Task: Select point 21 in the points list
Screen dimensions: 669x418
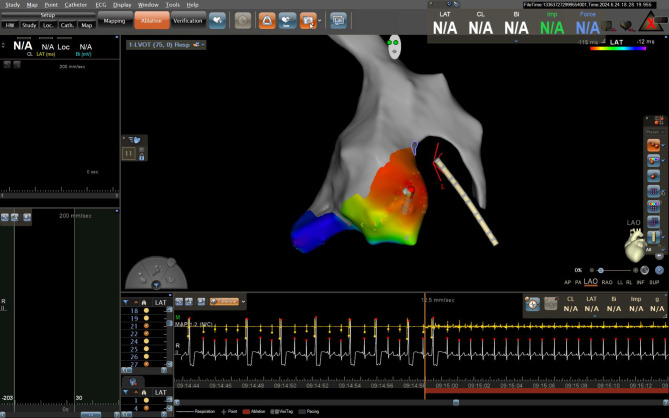Action: pos(134,327)
